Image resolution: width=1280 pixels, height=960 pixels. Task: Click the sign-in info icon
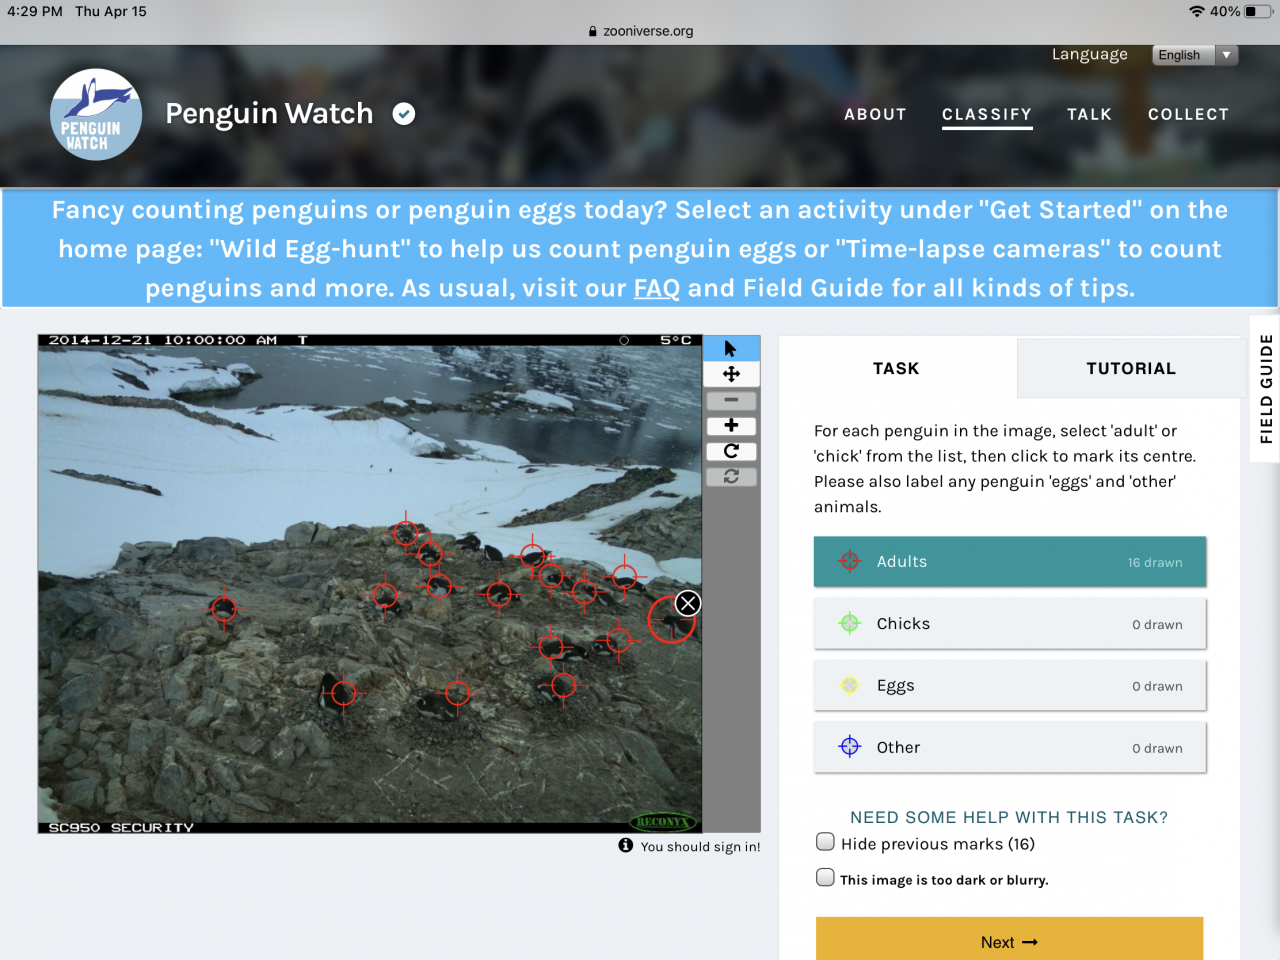pyautogui.click(x=626, y=845)
